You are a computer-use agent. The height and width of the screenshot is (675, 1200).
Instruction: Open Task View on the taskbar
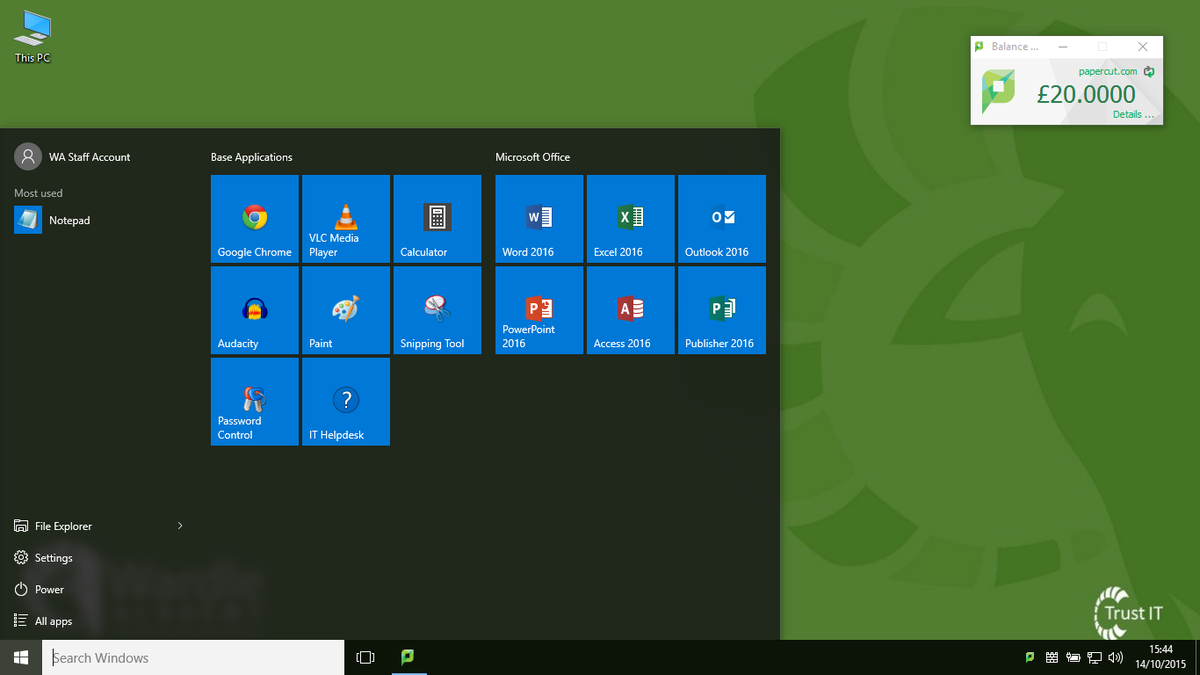click(x=366, y=657)
